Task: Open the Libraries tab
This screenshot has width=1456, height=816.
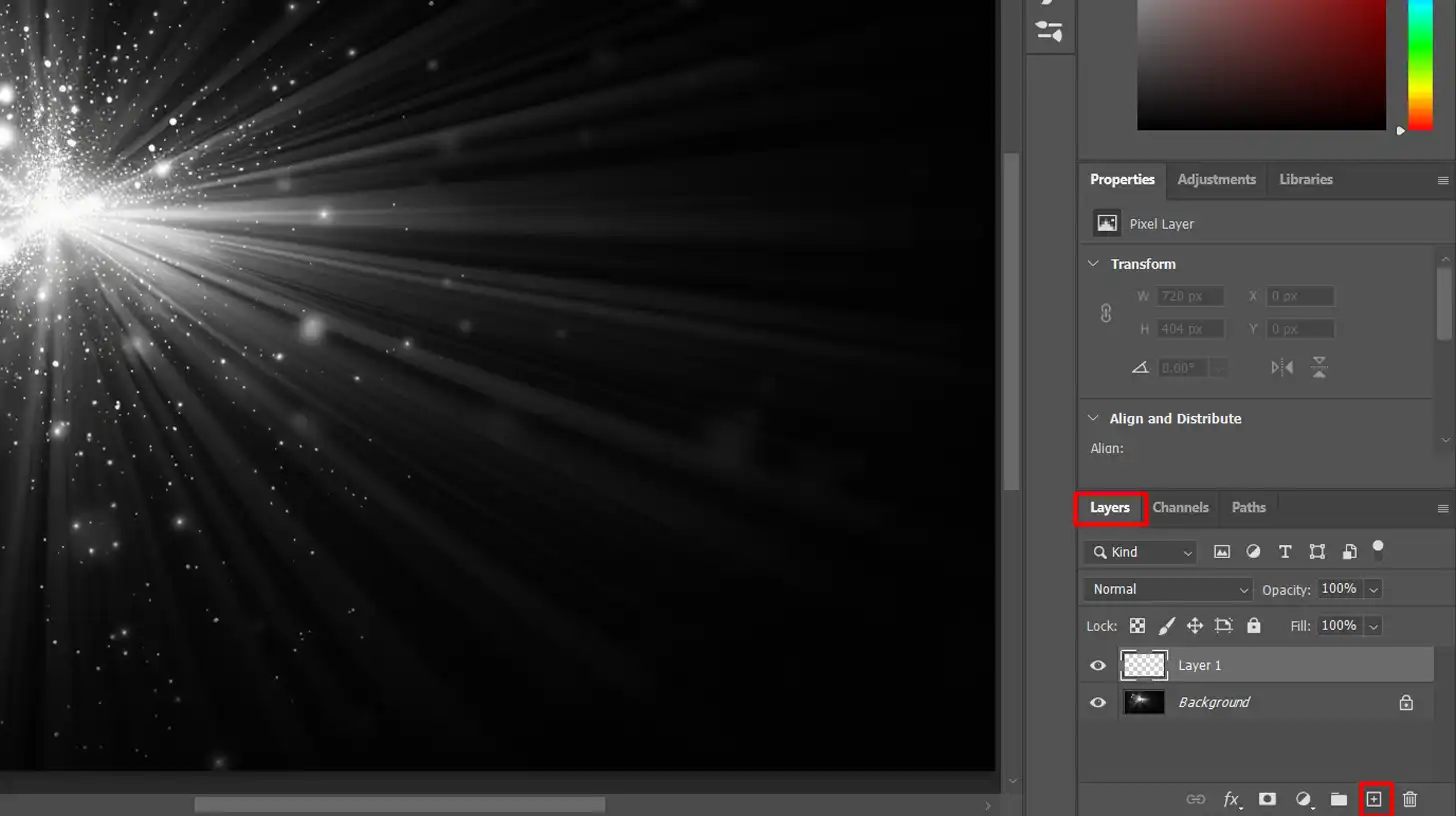Action: 1306,179
